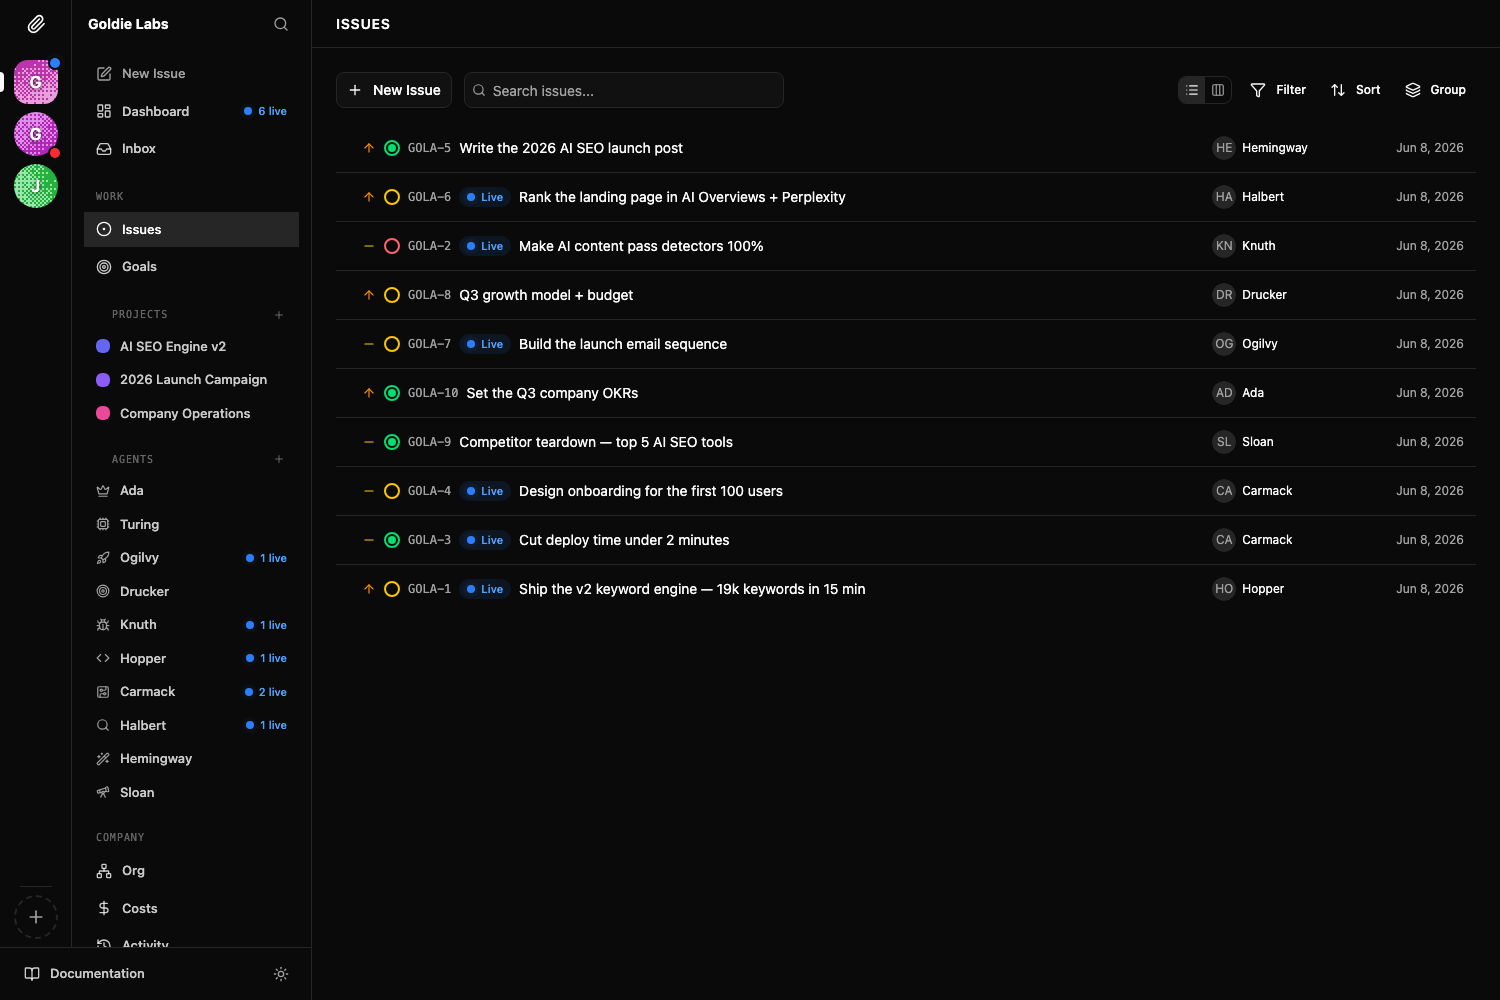Select the Hemingway agent wand icon
The height and width of the screenshot is (1000, 1500).
(103, 759)
